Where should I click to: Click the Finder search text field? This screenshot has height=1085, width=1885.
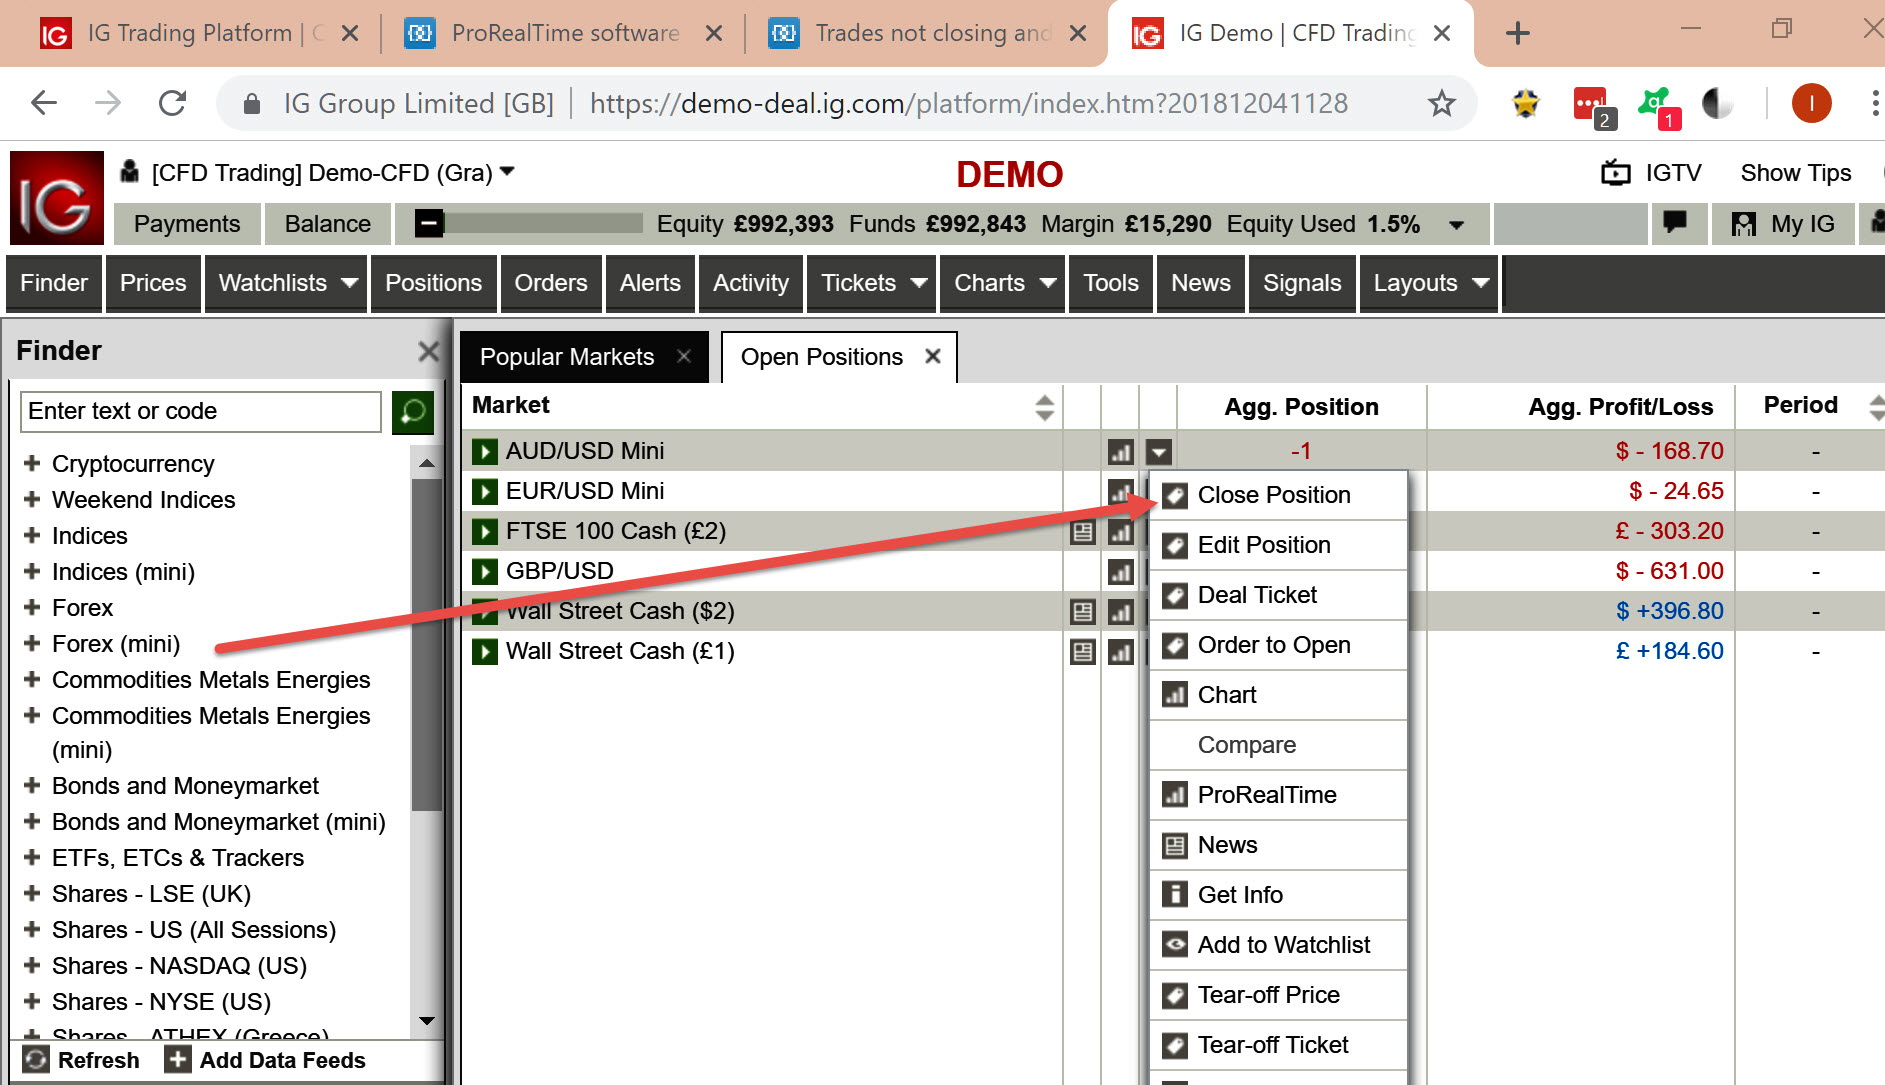(201, 411)
